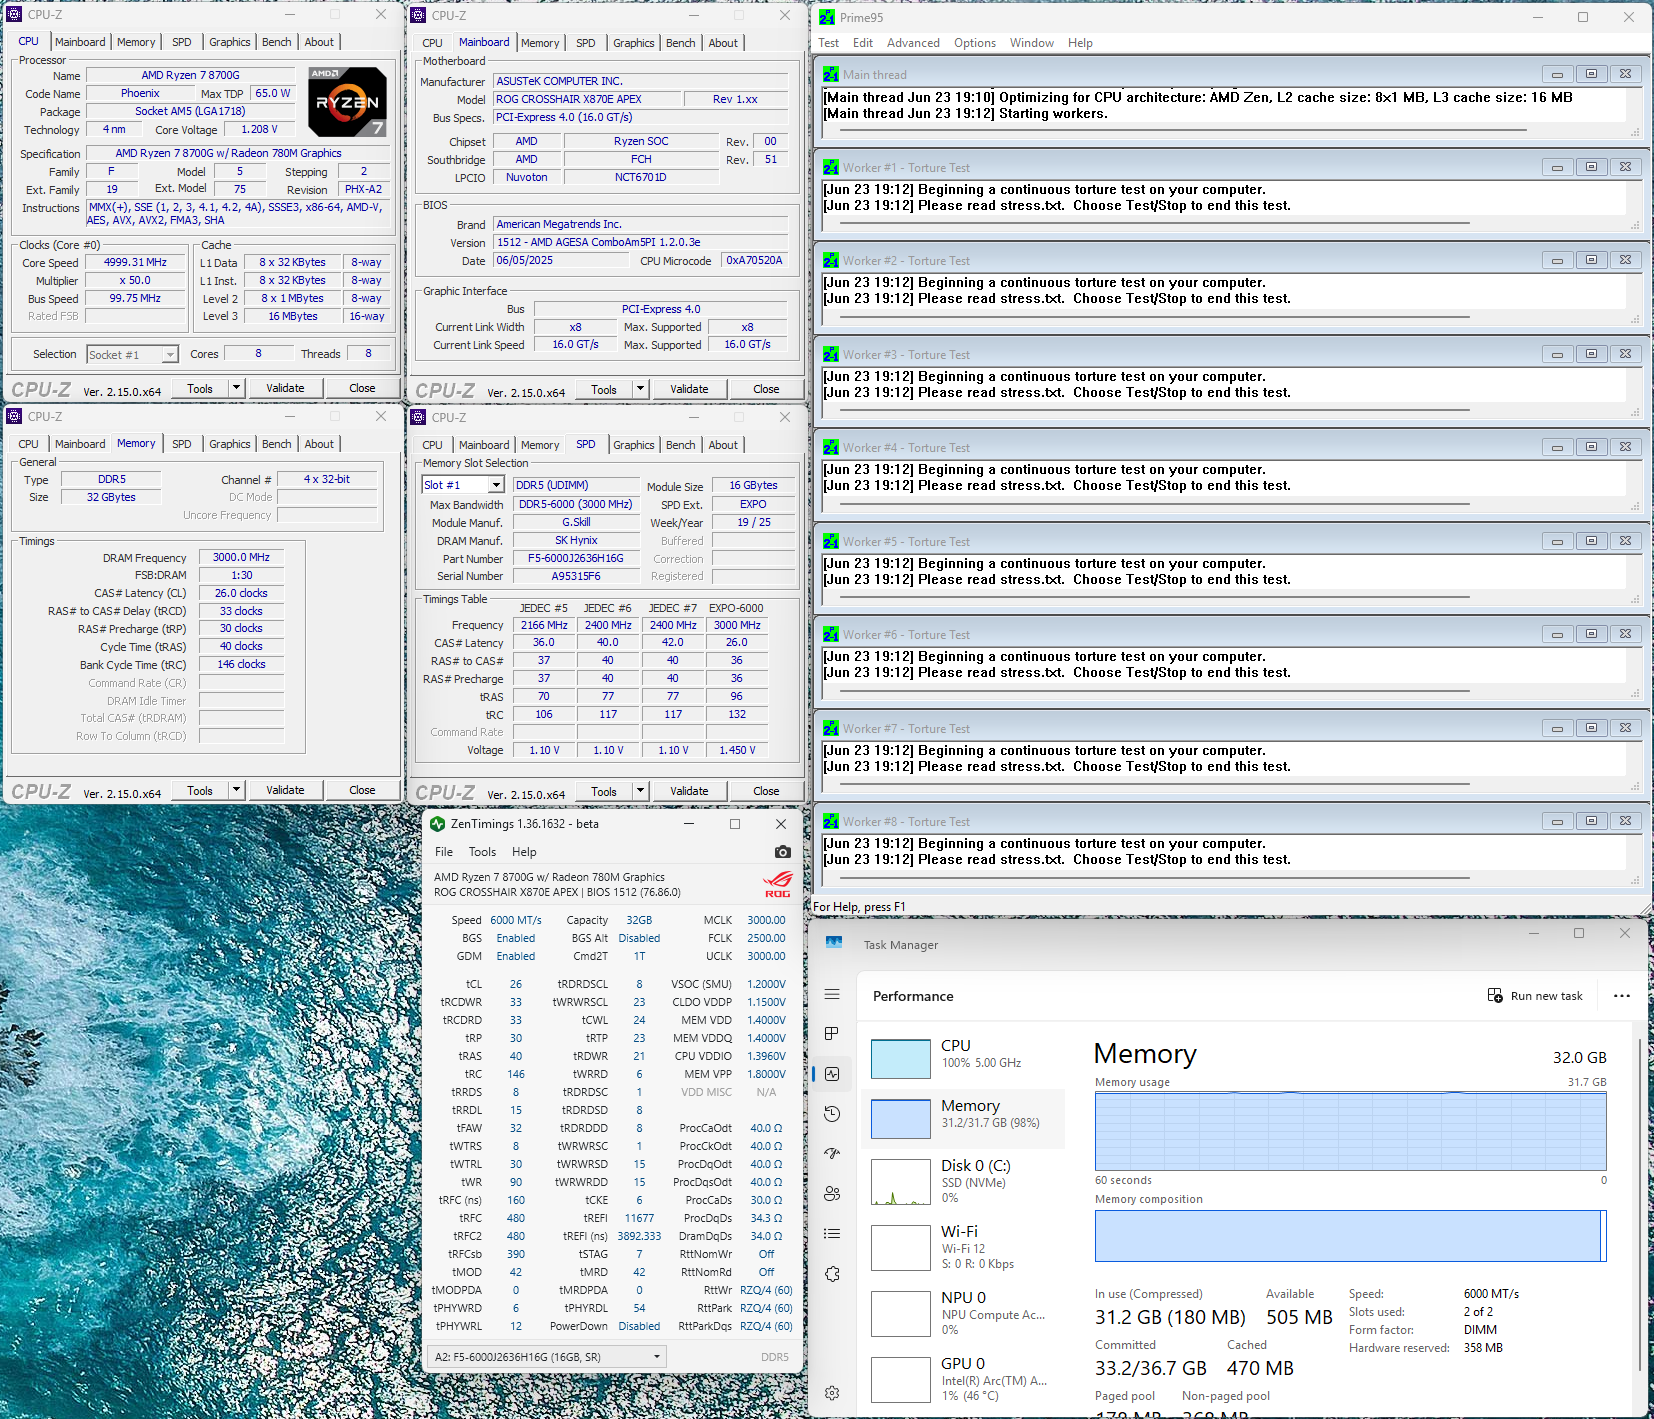Screen dimensions: 1654x1419
Task: Click Worker #2 window icon in Prime95
Action: click(831, 260)
